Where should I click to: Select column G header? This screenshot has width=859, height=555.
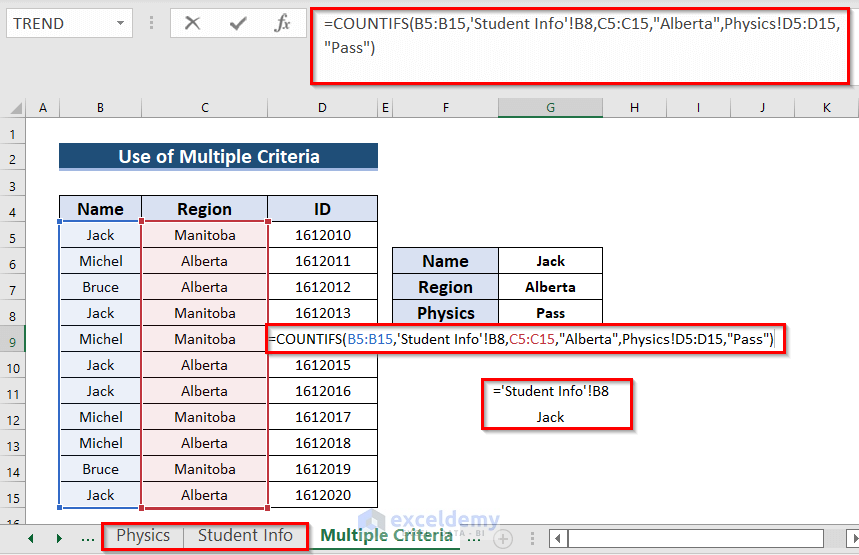tap(551, 108)
